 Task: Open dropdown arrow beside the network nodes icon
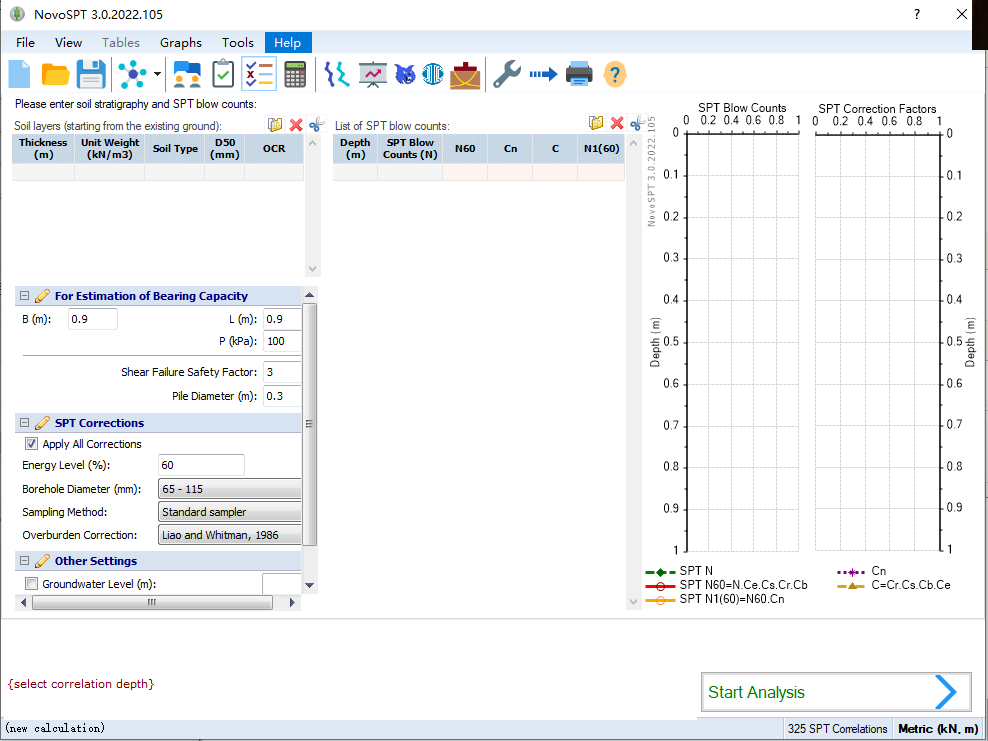[x=157, y=74]
